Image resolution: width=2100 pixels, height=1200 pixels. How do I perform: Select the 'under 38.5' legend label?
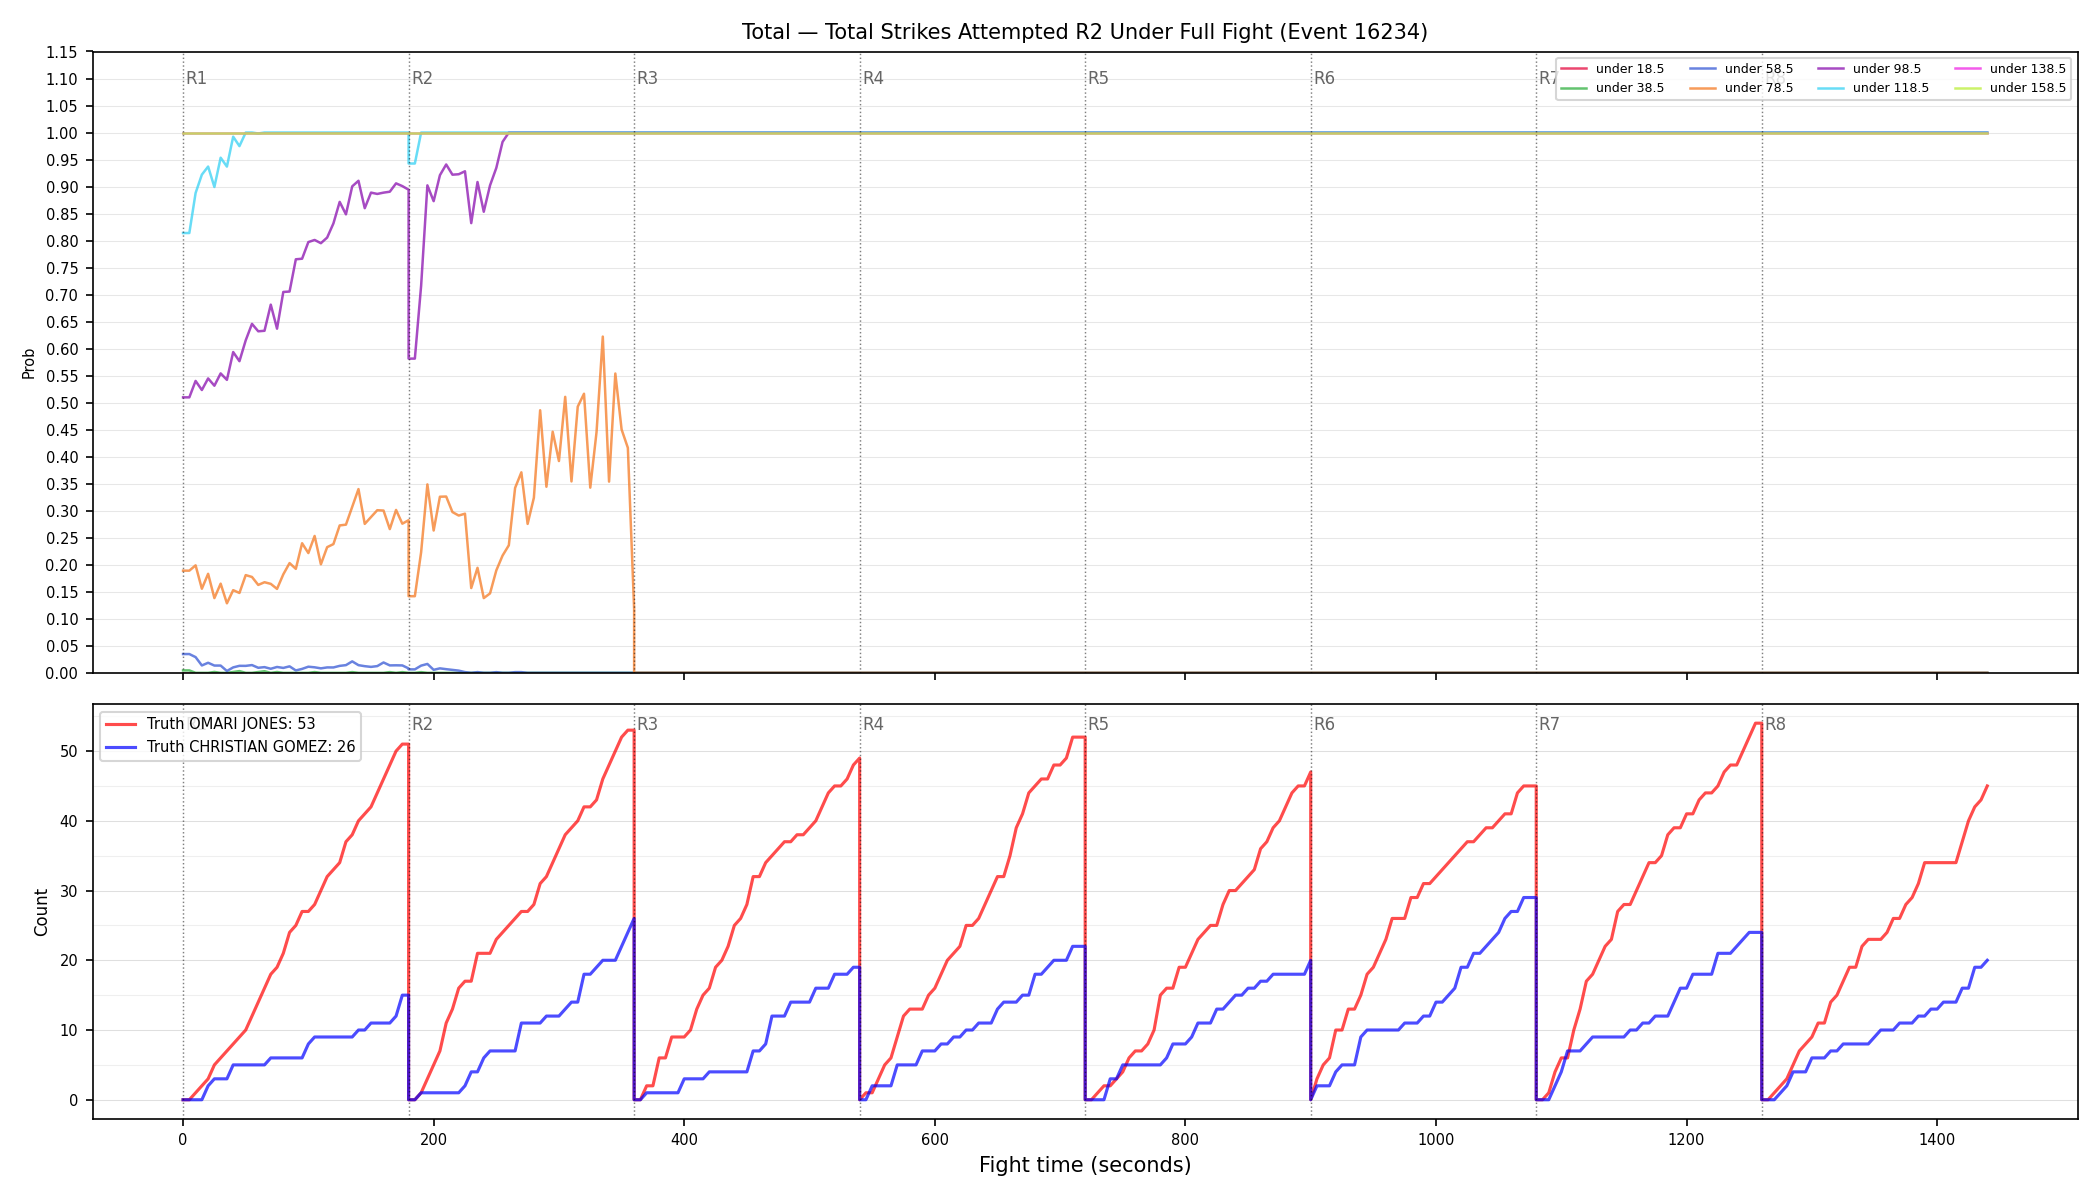point(1630,88)
